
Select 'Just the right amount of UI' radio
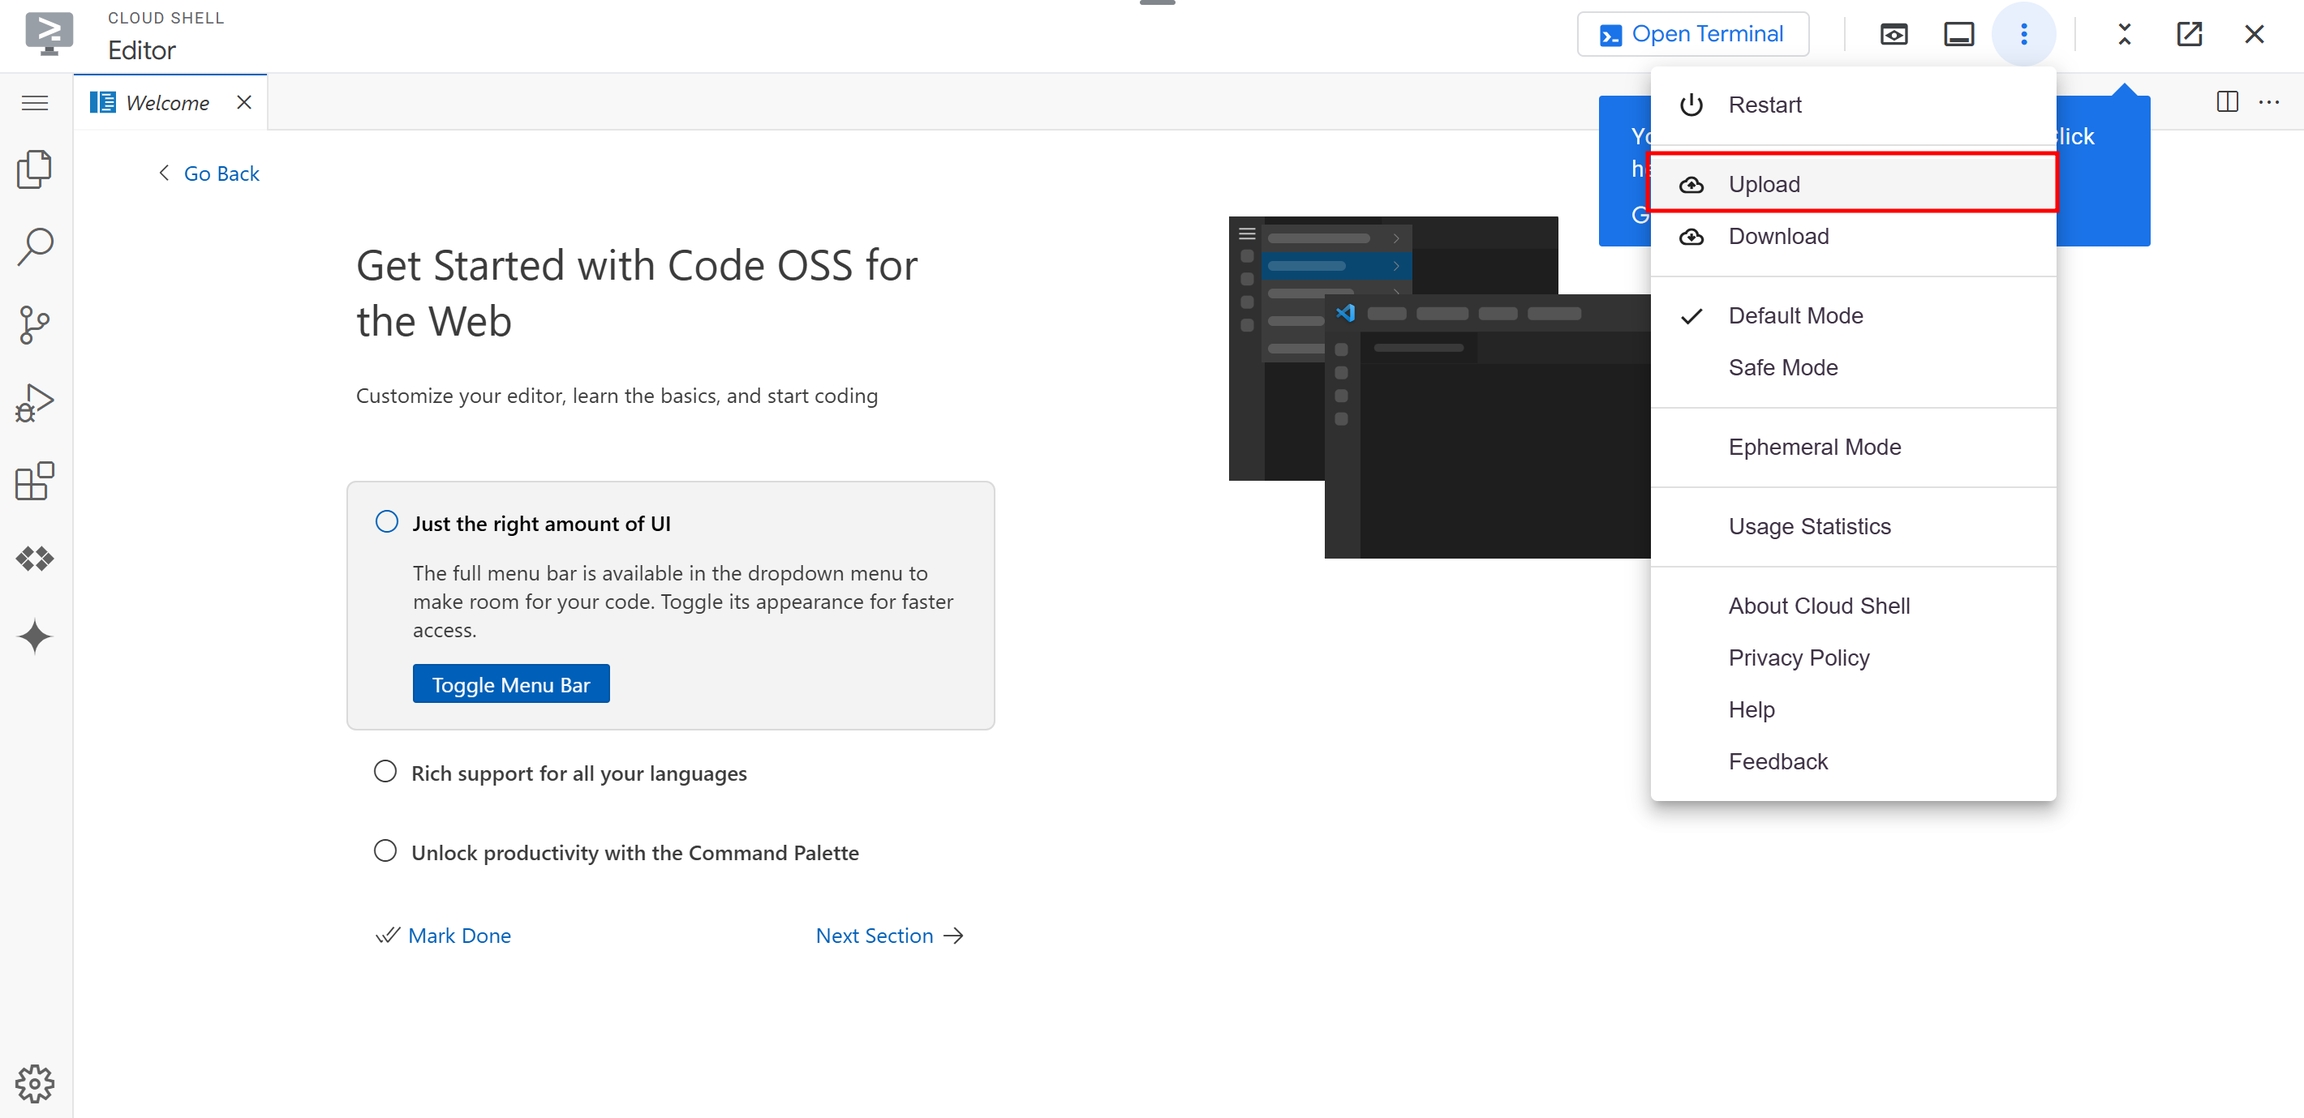387,522
